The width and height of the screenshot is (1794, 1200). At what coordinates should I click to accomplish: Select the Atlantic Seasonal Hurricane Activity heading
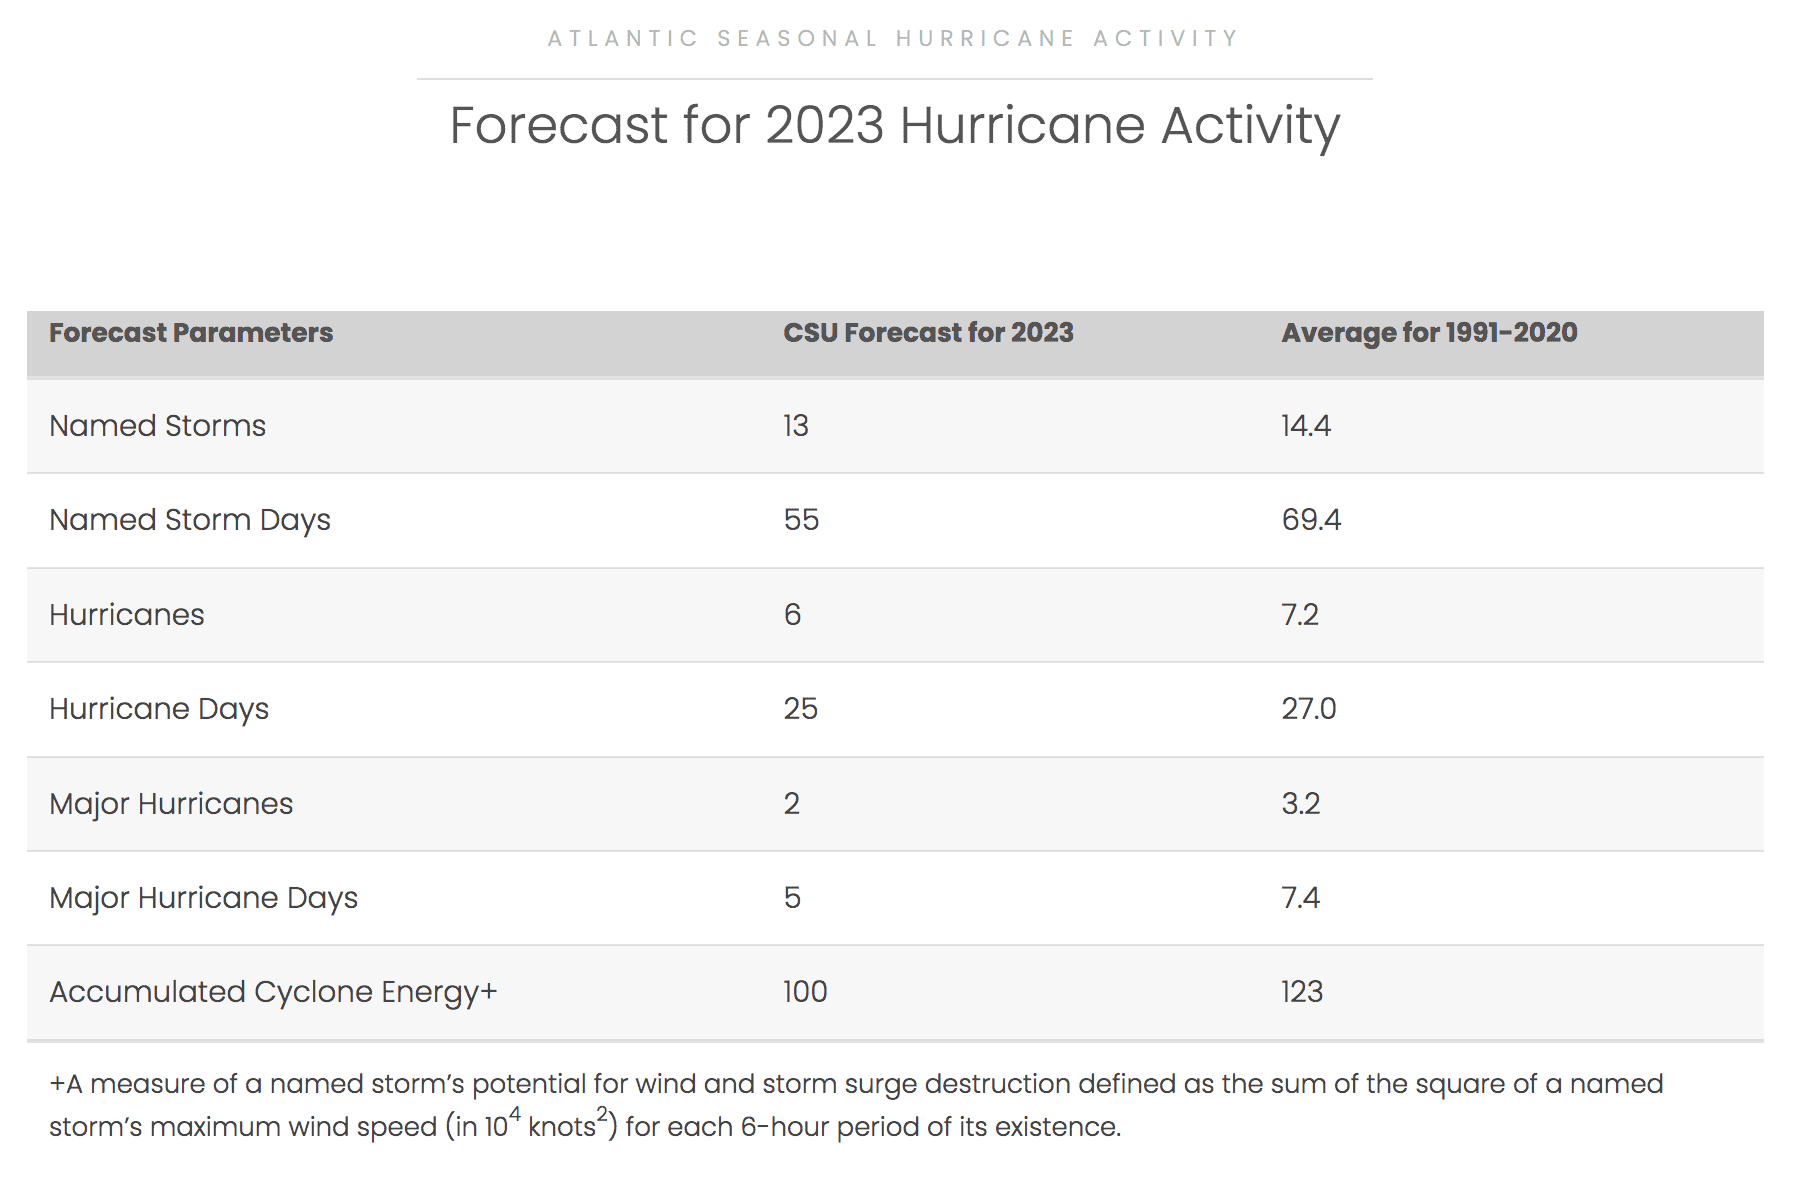894,39
